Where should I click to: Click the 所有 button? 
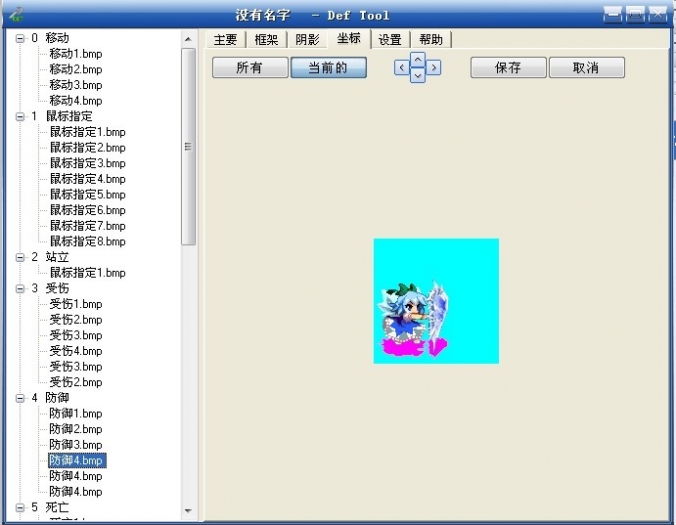pos(250,68)
